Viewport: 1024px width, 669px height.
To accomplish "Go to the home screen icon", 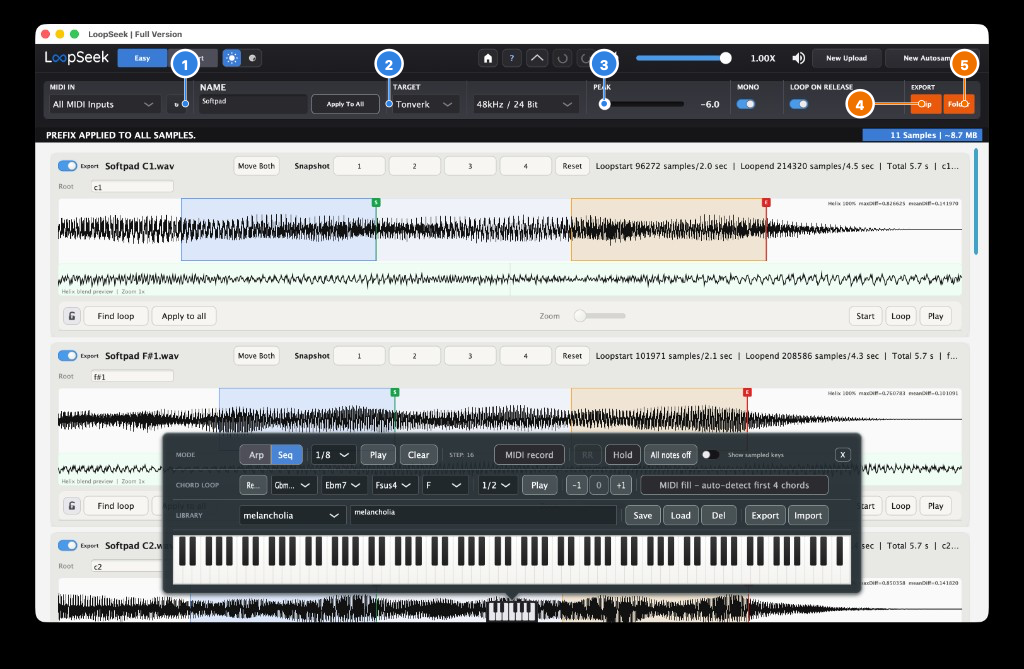I will (488, 58).
